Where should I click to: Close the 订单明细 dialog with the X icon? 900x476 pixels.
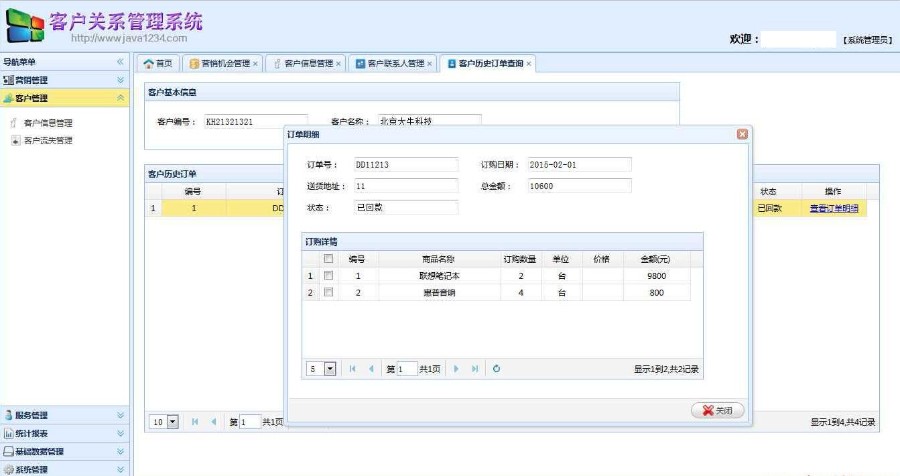742,134
